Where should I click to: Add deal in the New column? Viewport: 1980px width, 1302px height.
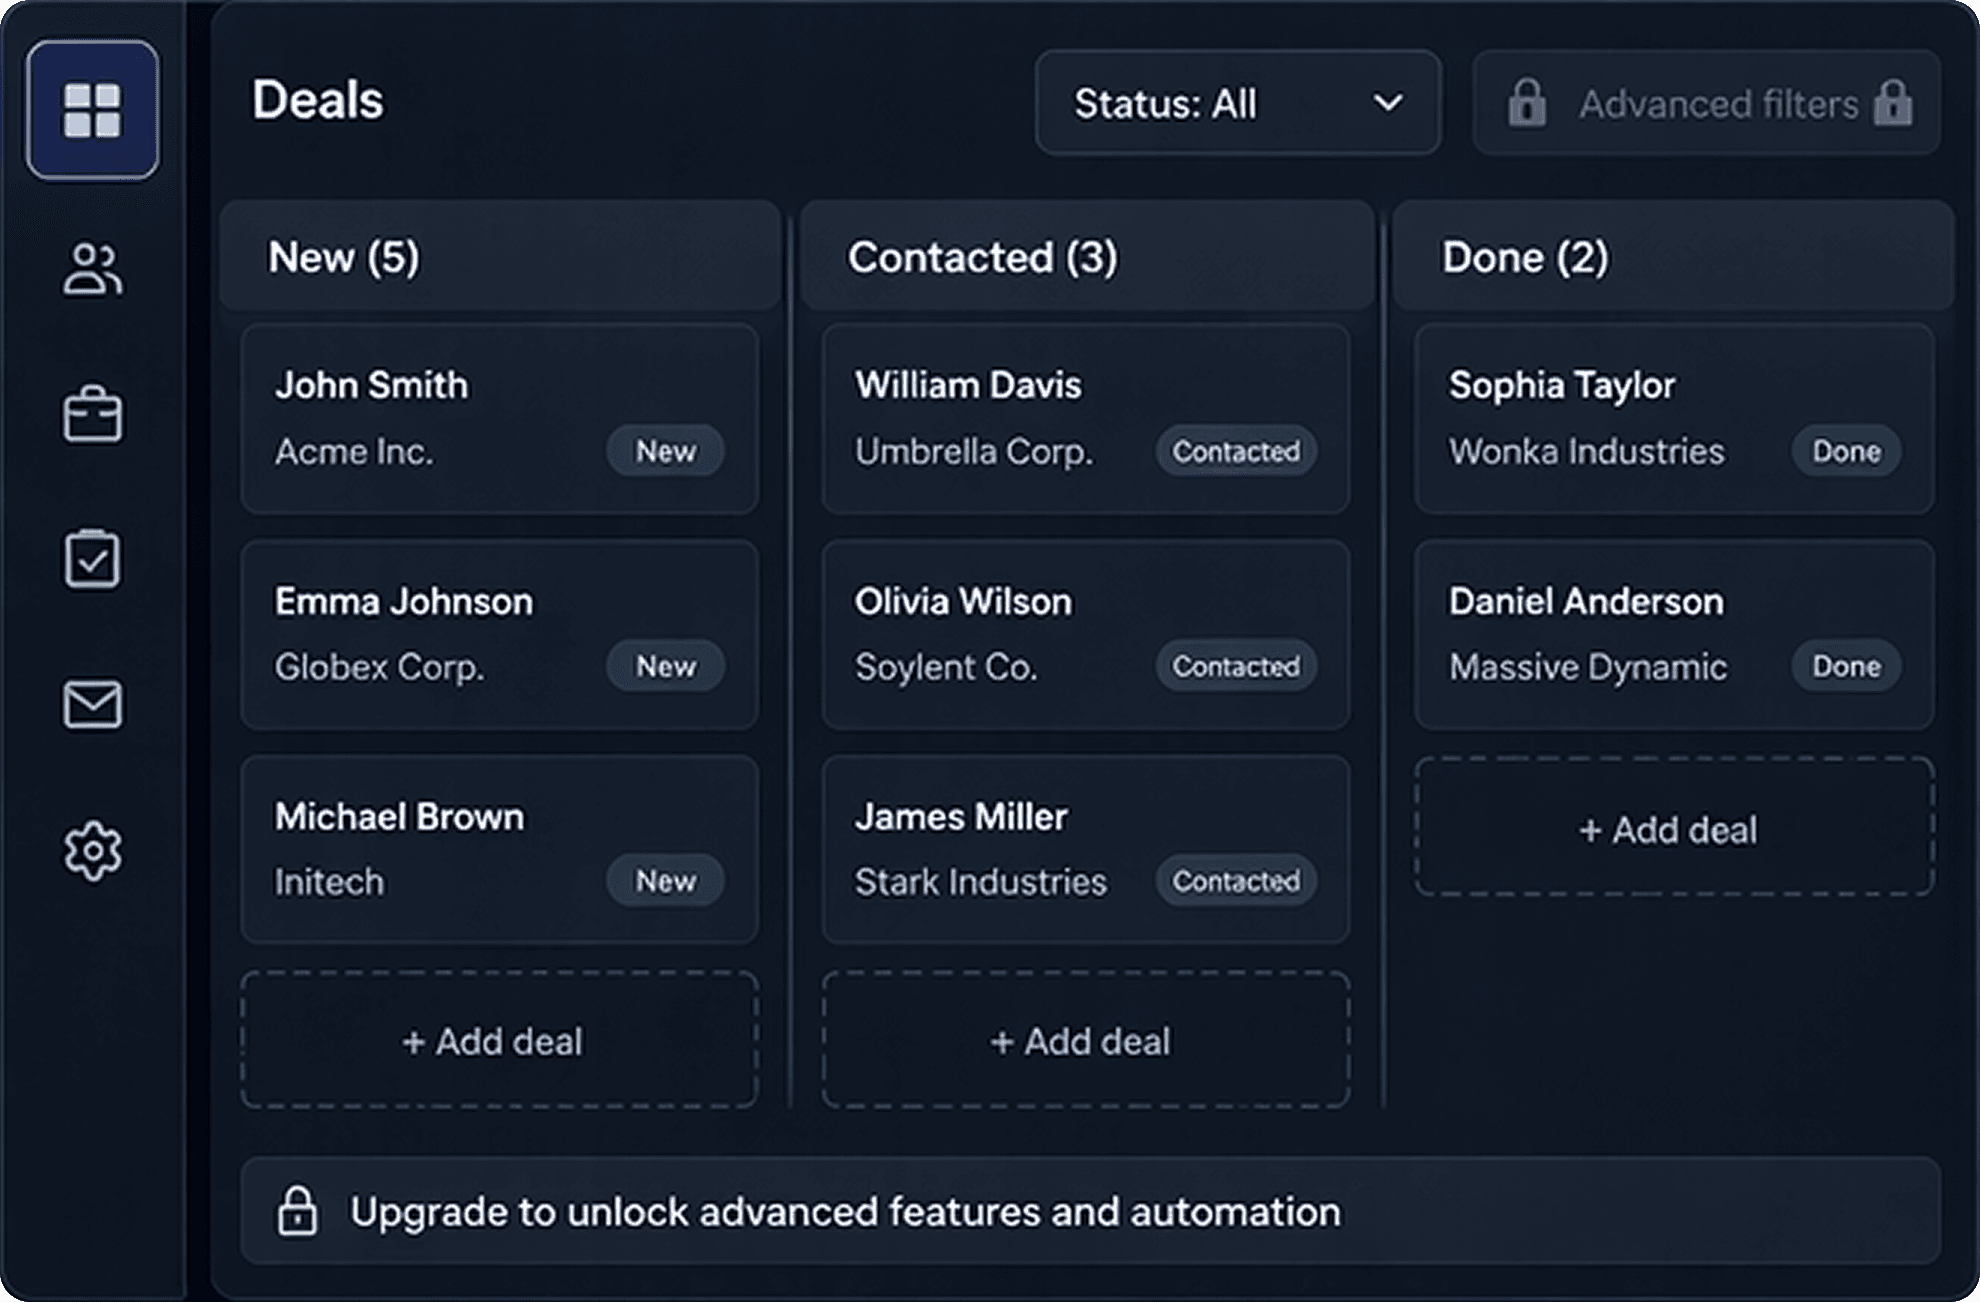(499, 1040)
